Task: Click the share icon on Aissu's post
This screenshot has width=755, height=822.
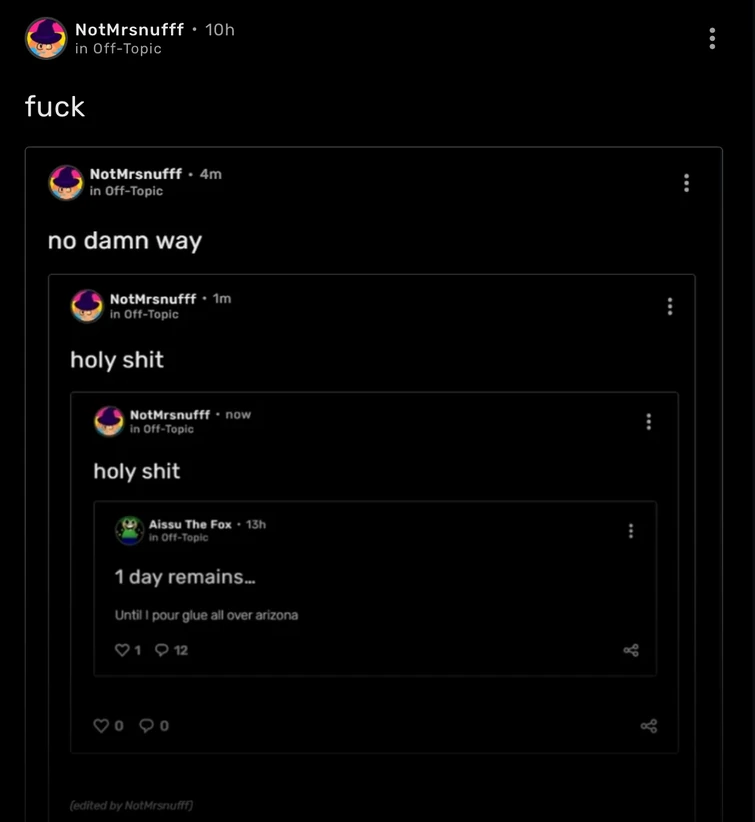Action: coord(632,649)
